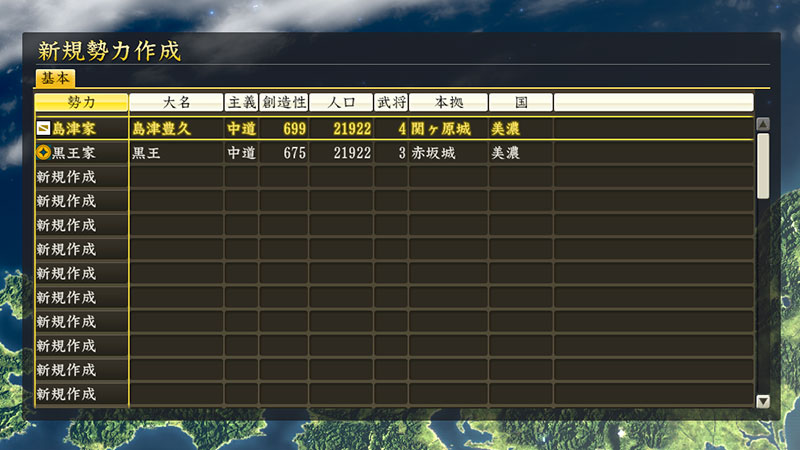Click the 武将 column header

click(390, 102)
